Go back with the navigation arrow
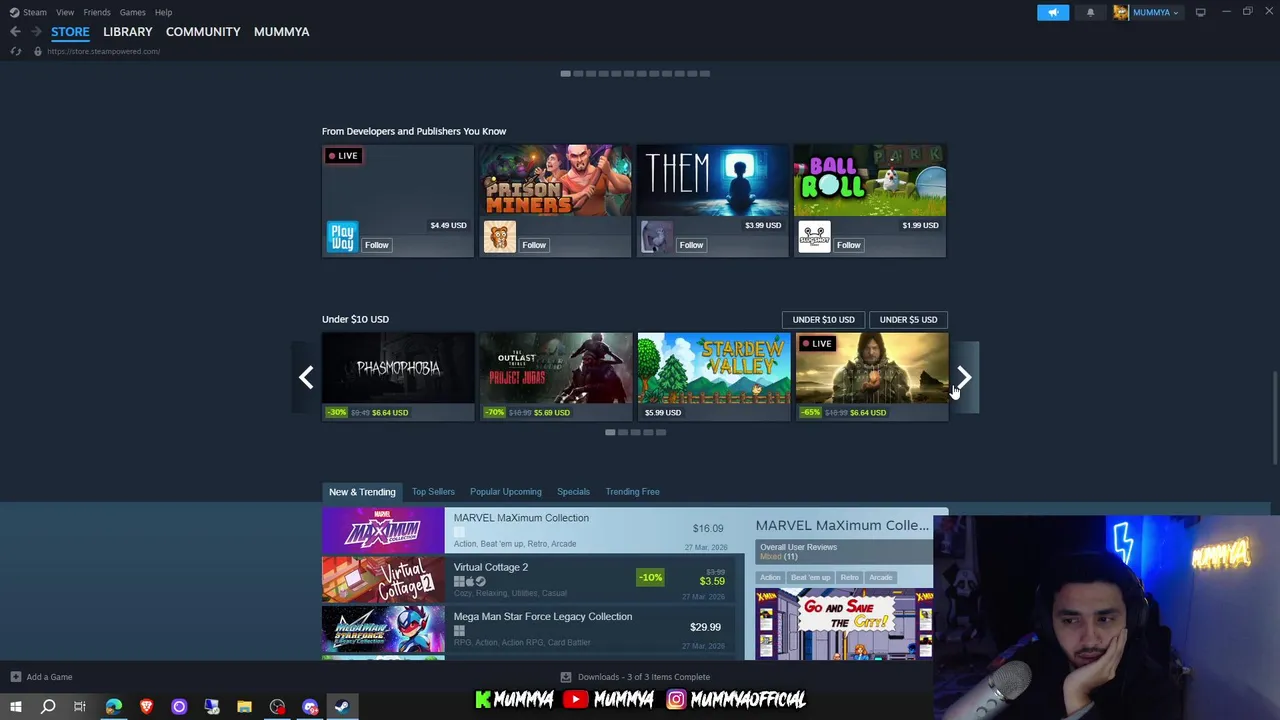Image resolution: width=1280 pixels, height=720 pixels. (x=15, y=32)
